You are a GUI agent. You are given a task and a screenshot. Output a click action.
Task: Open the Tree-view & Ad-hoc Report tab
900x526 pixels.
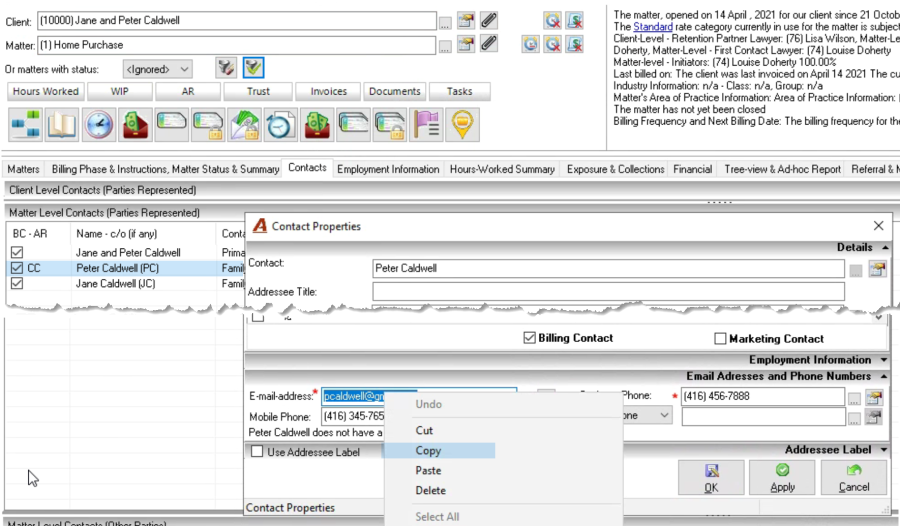click(x=782, y=169)
